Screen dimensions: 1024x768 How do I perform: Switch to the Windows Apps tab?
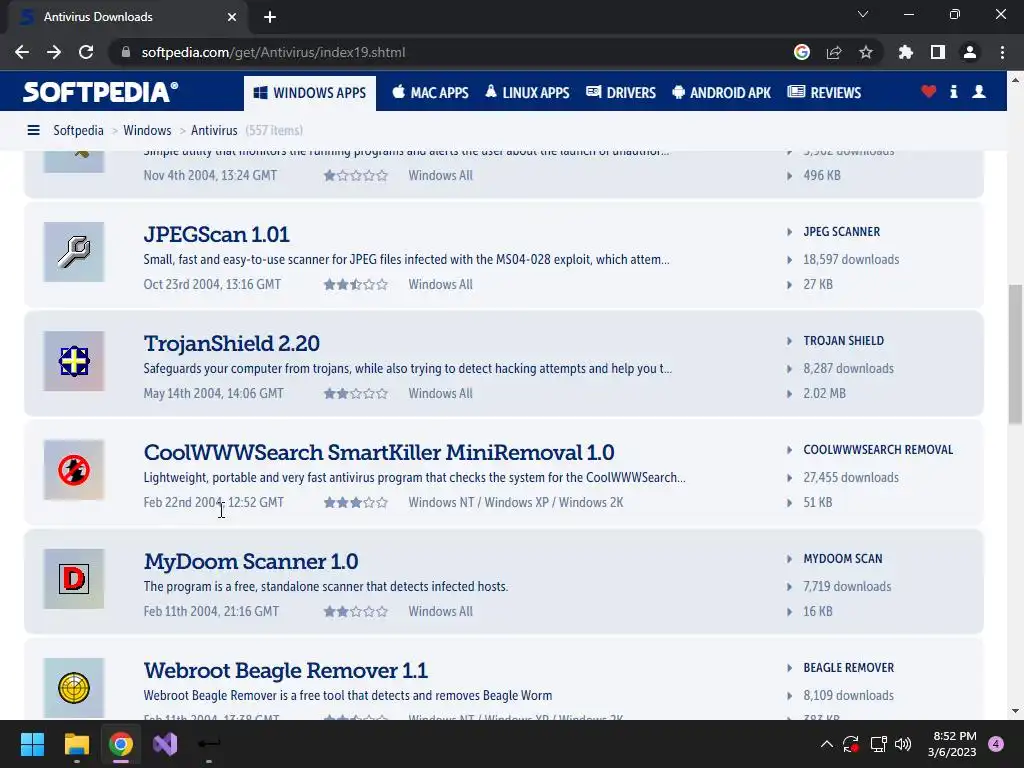(x=310, y=93)
